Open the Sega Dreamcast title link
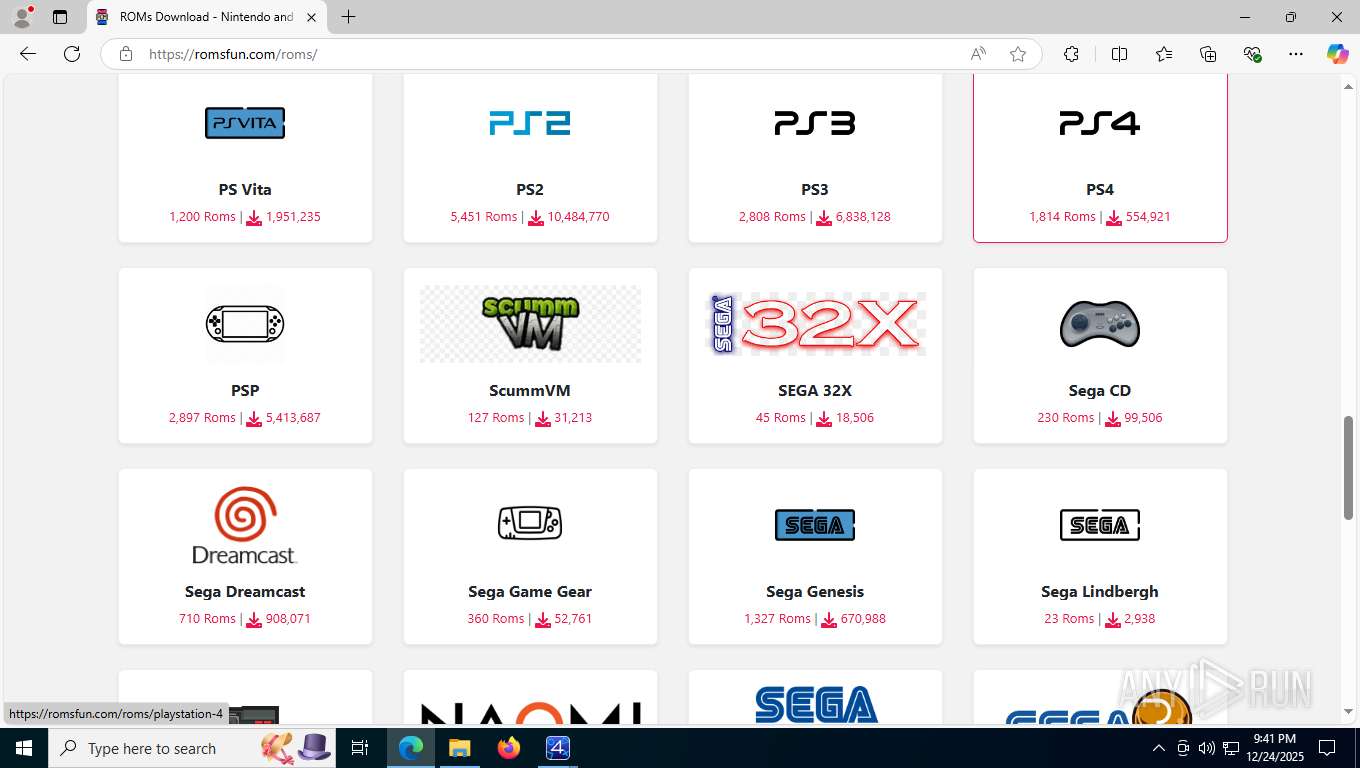 pos(245,591)
